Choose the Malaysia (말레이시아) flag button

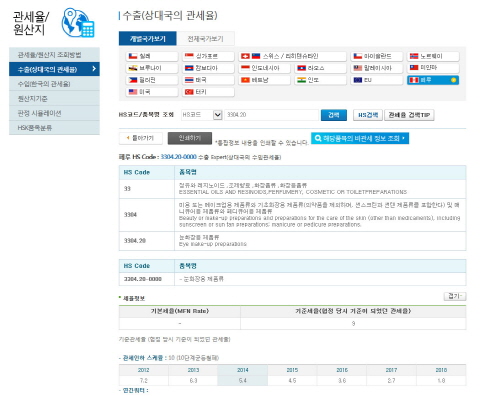point(377,68)
